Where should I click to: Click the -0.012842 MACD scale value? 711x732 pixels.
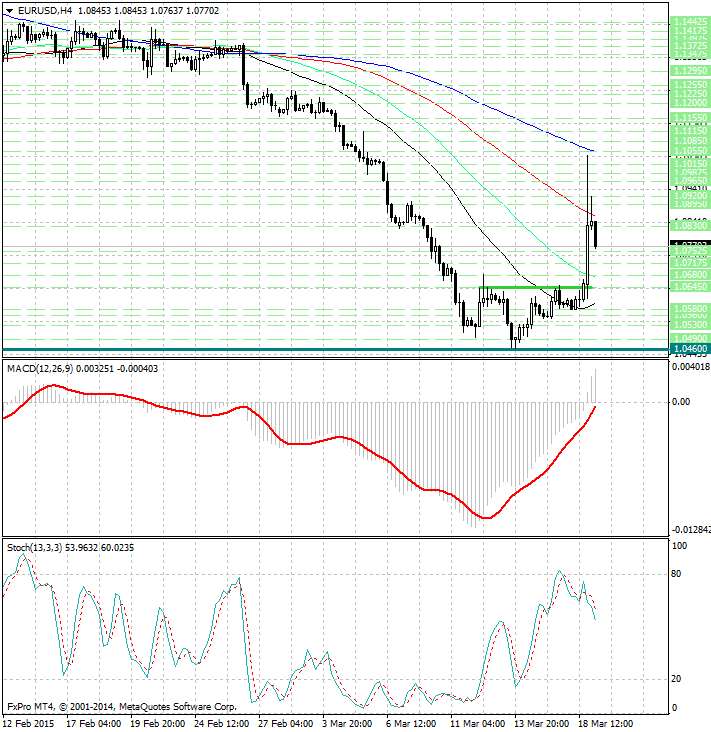(x=691, y=529)
